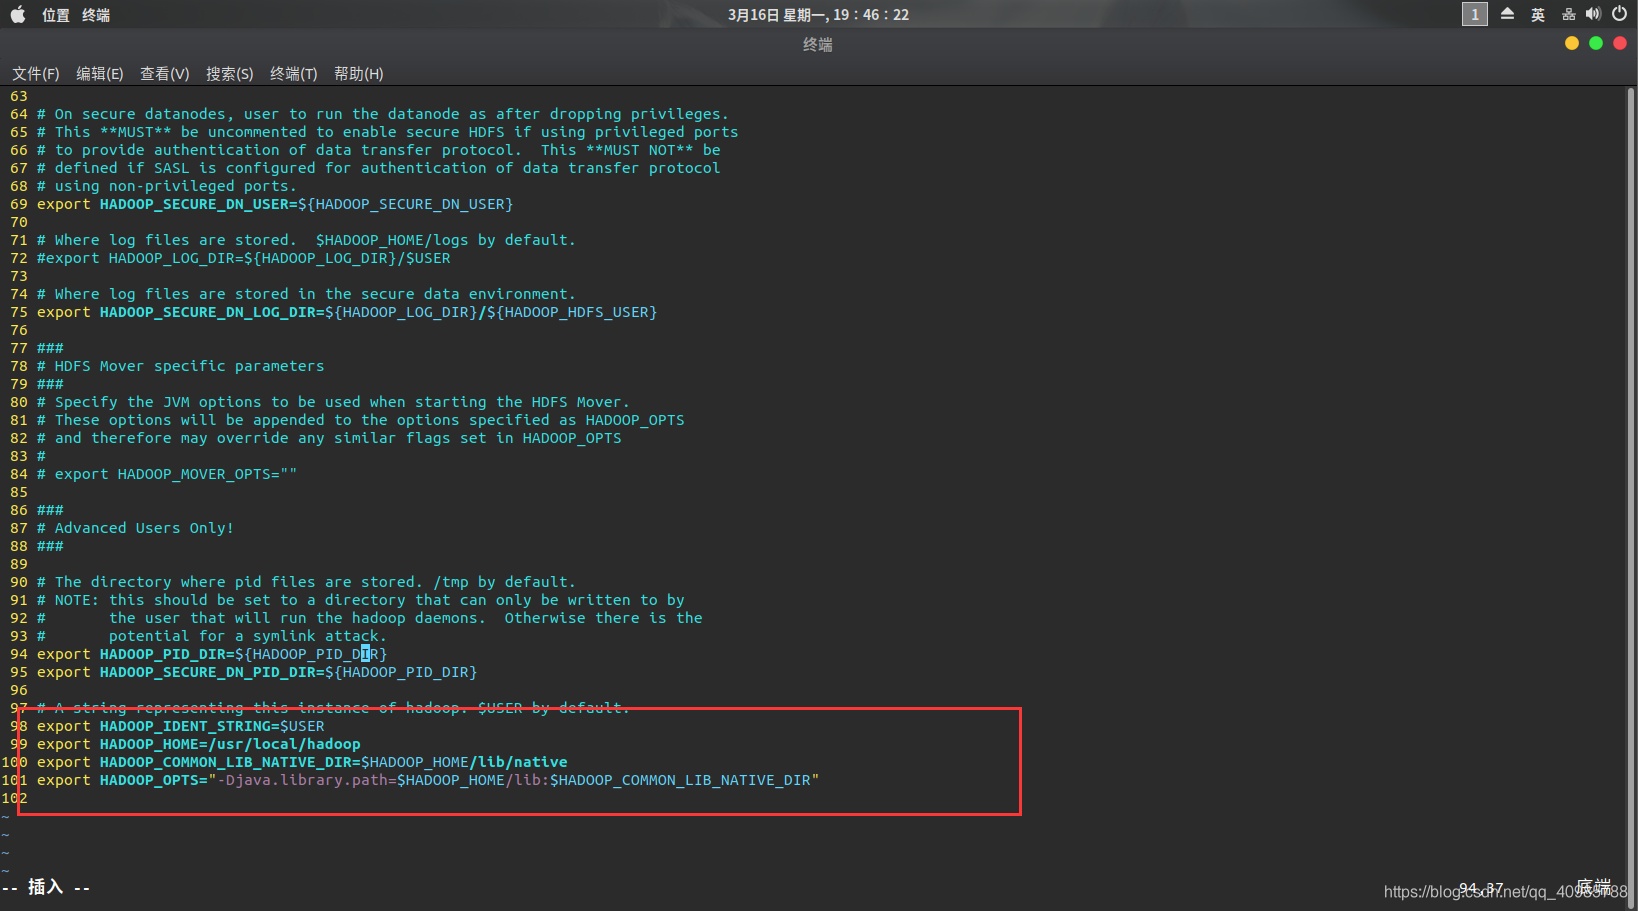Viewport: 1638px width, 911px height.
Task: Open the 位置 menu in the top bar
Action: 56,15
